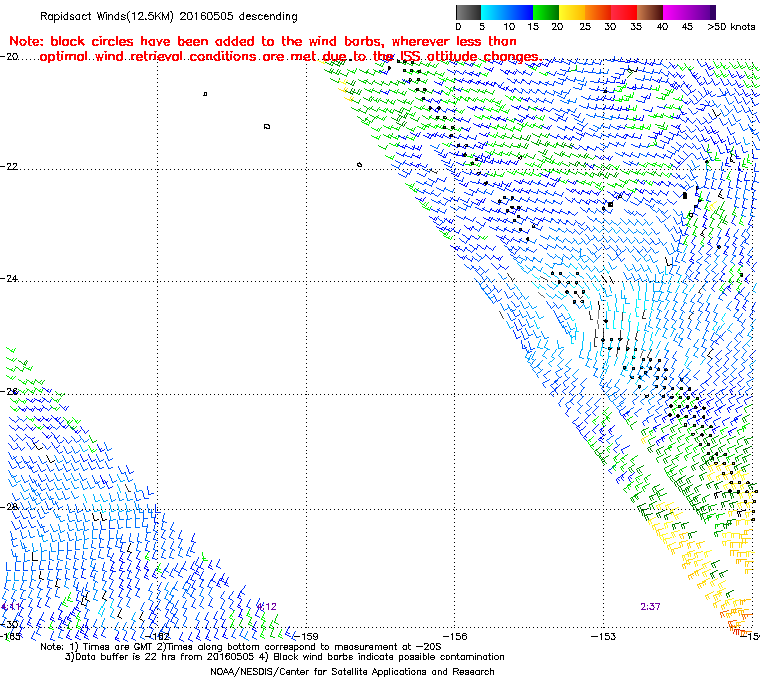Click the red 'Note: black circles' warning line
The height and width of the screenshot is (688, 760).
coord(263,41)
